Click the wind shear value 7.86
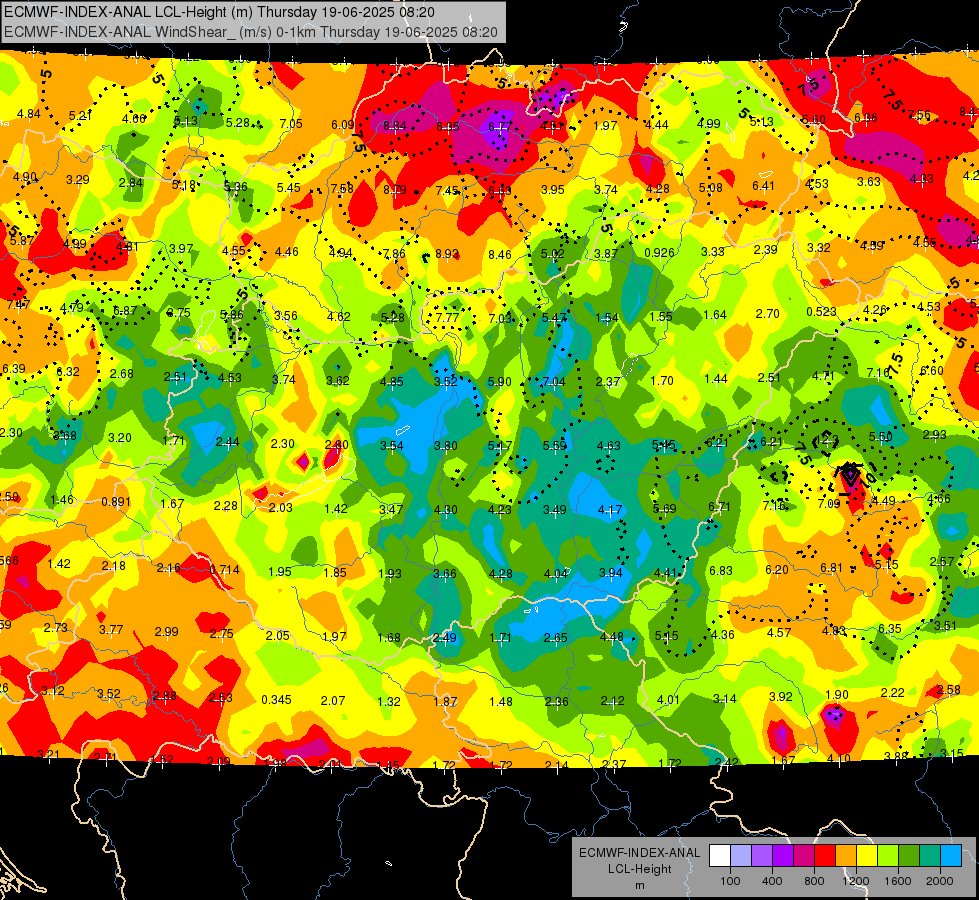Screen dimensions: 979x900 pos(394,254)
